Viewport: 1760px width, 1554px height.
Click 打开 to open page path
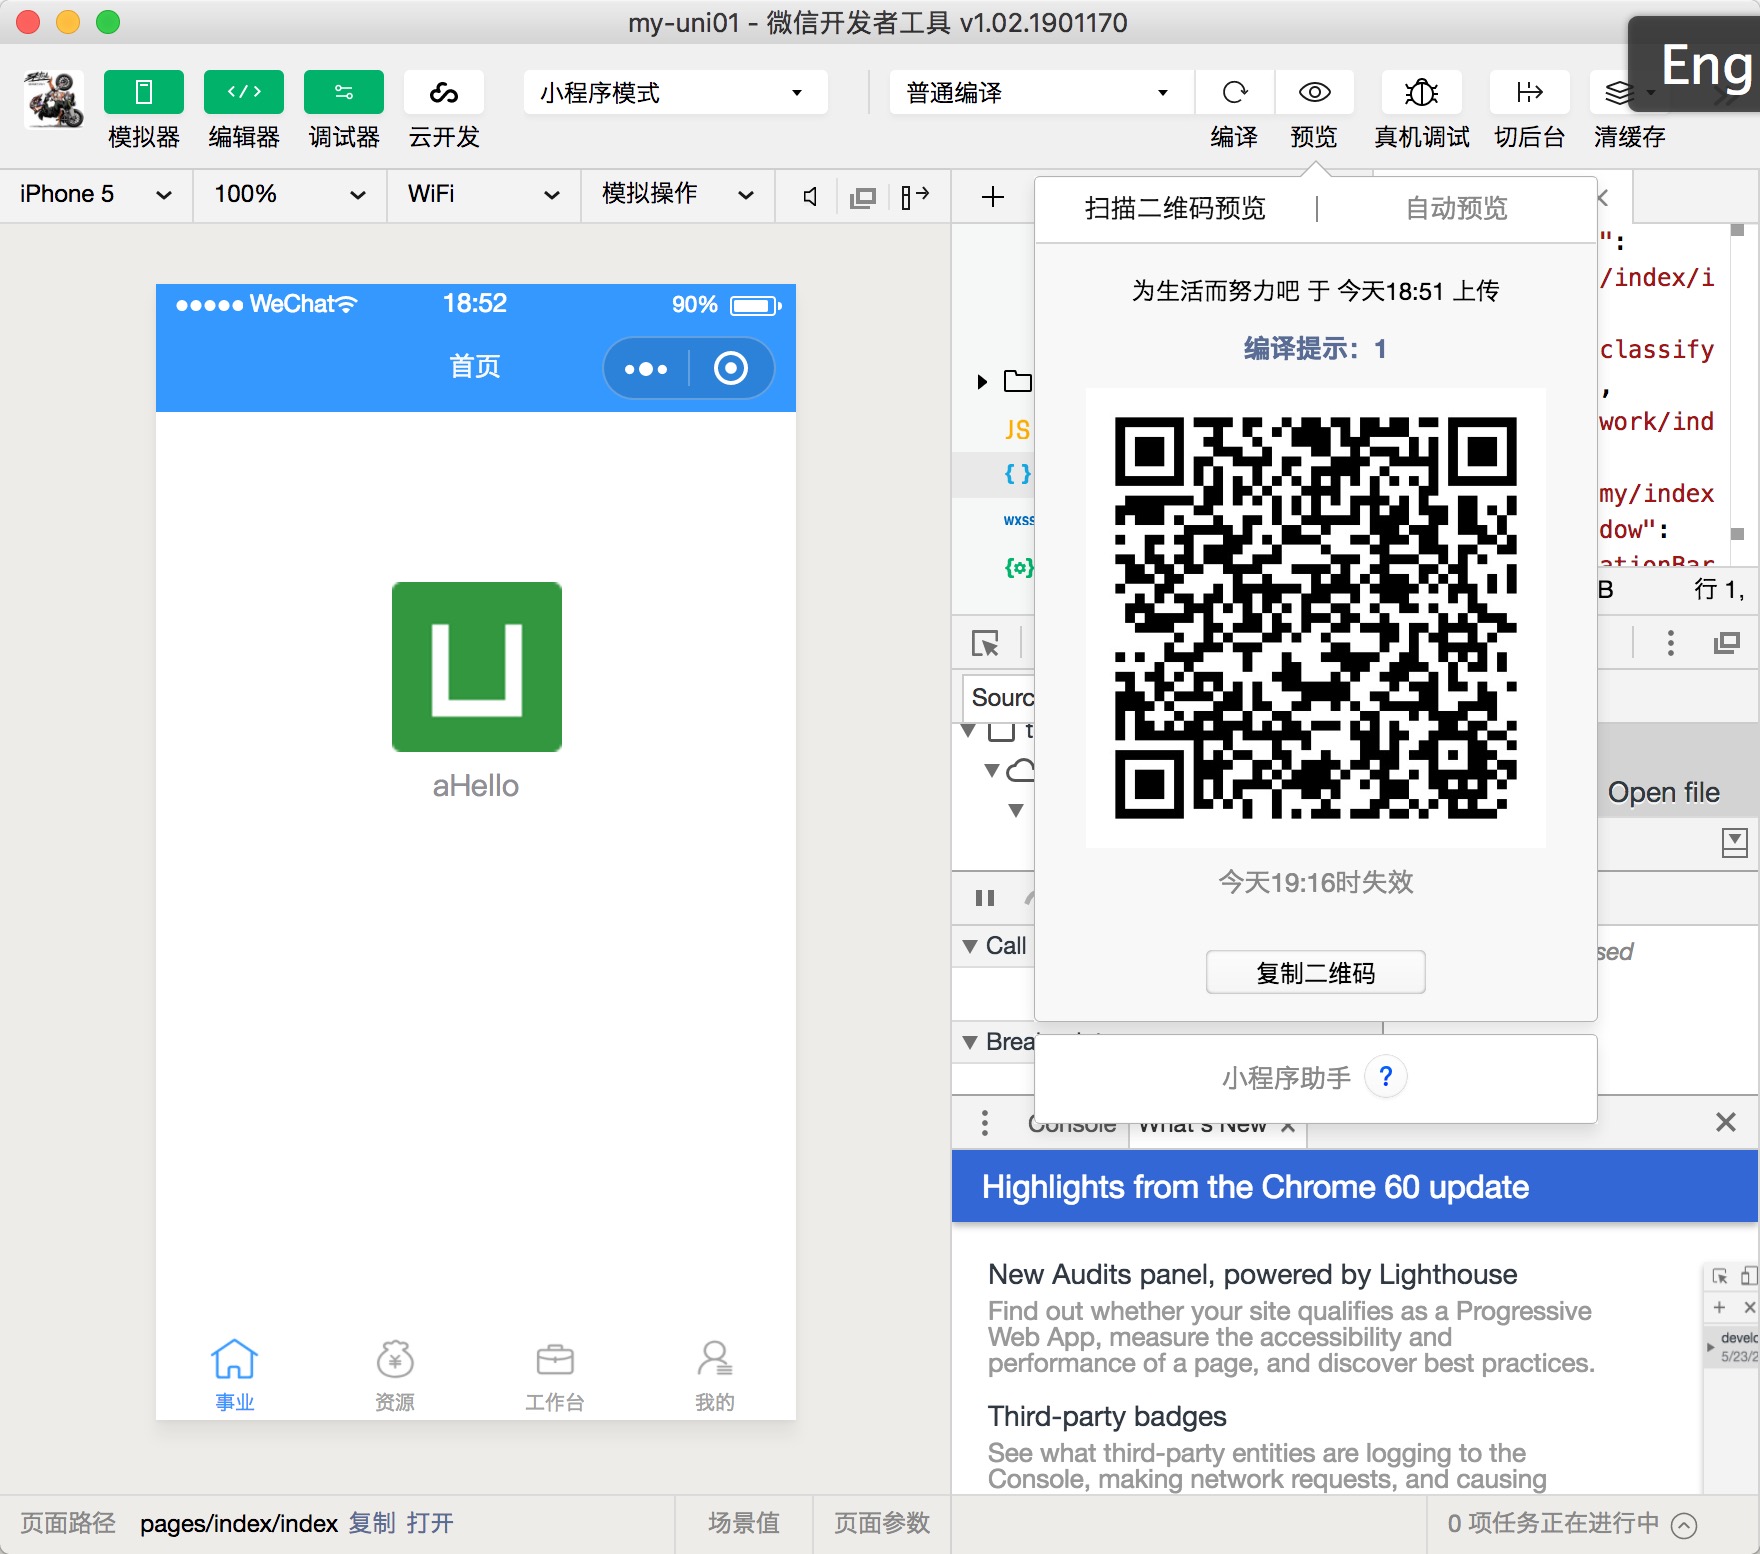click(x=430, y=1523)
